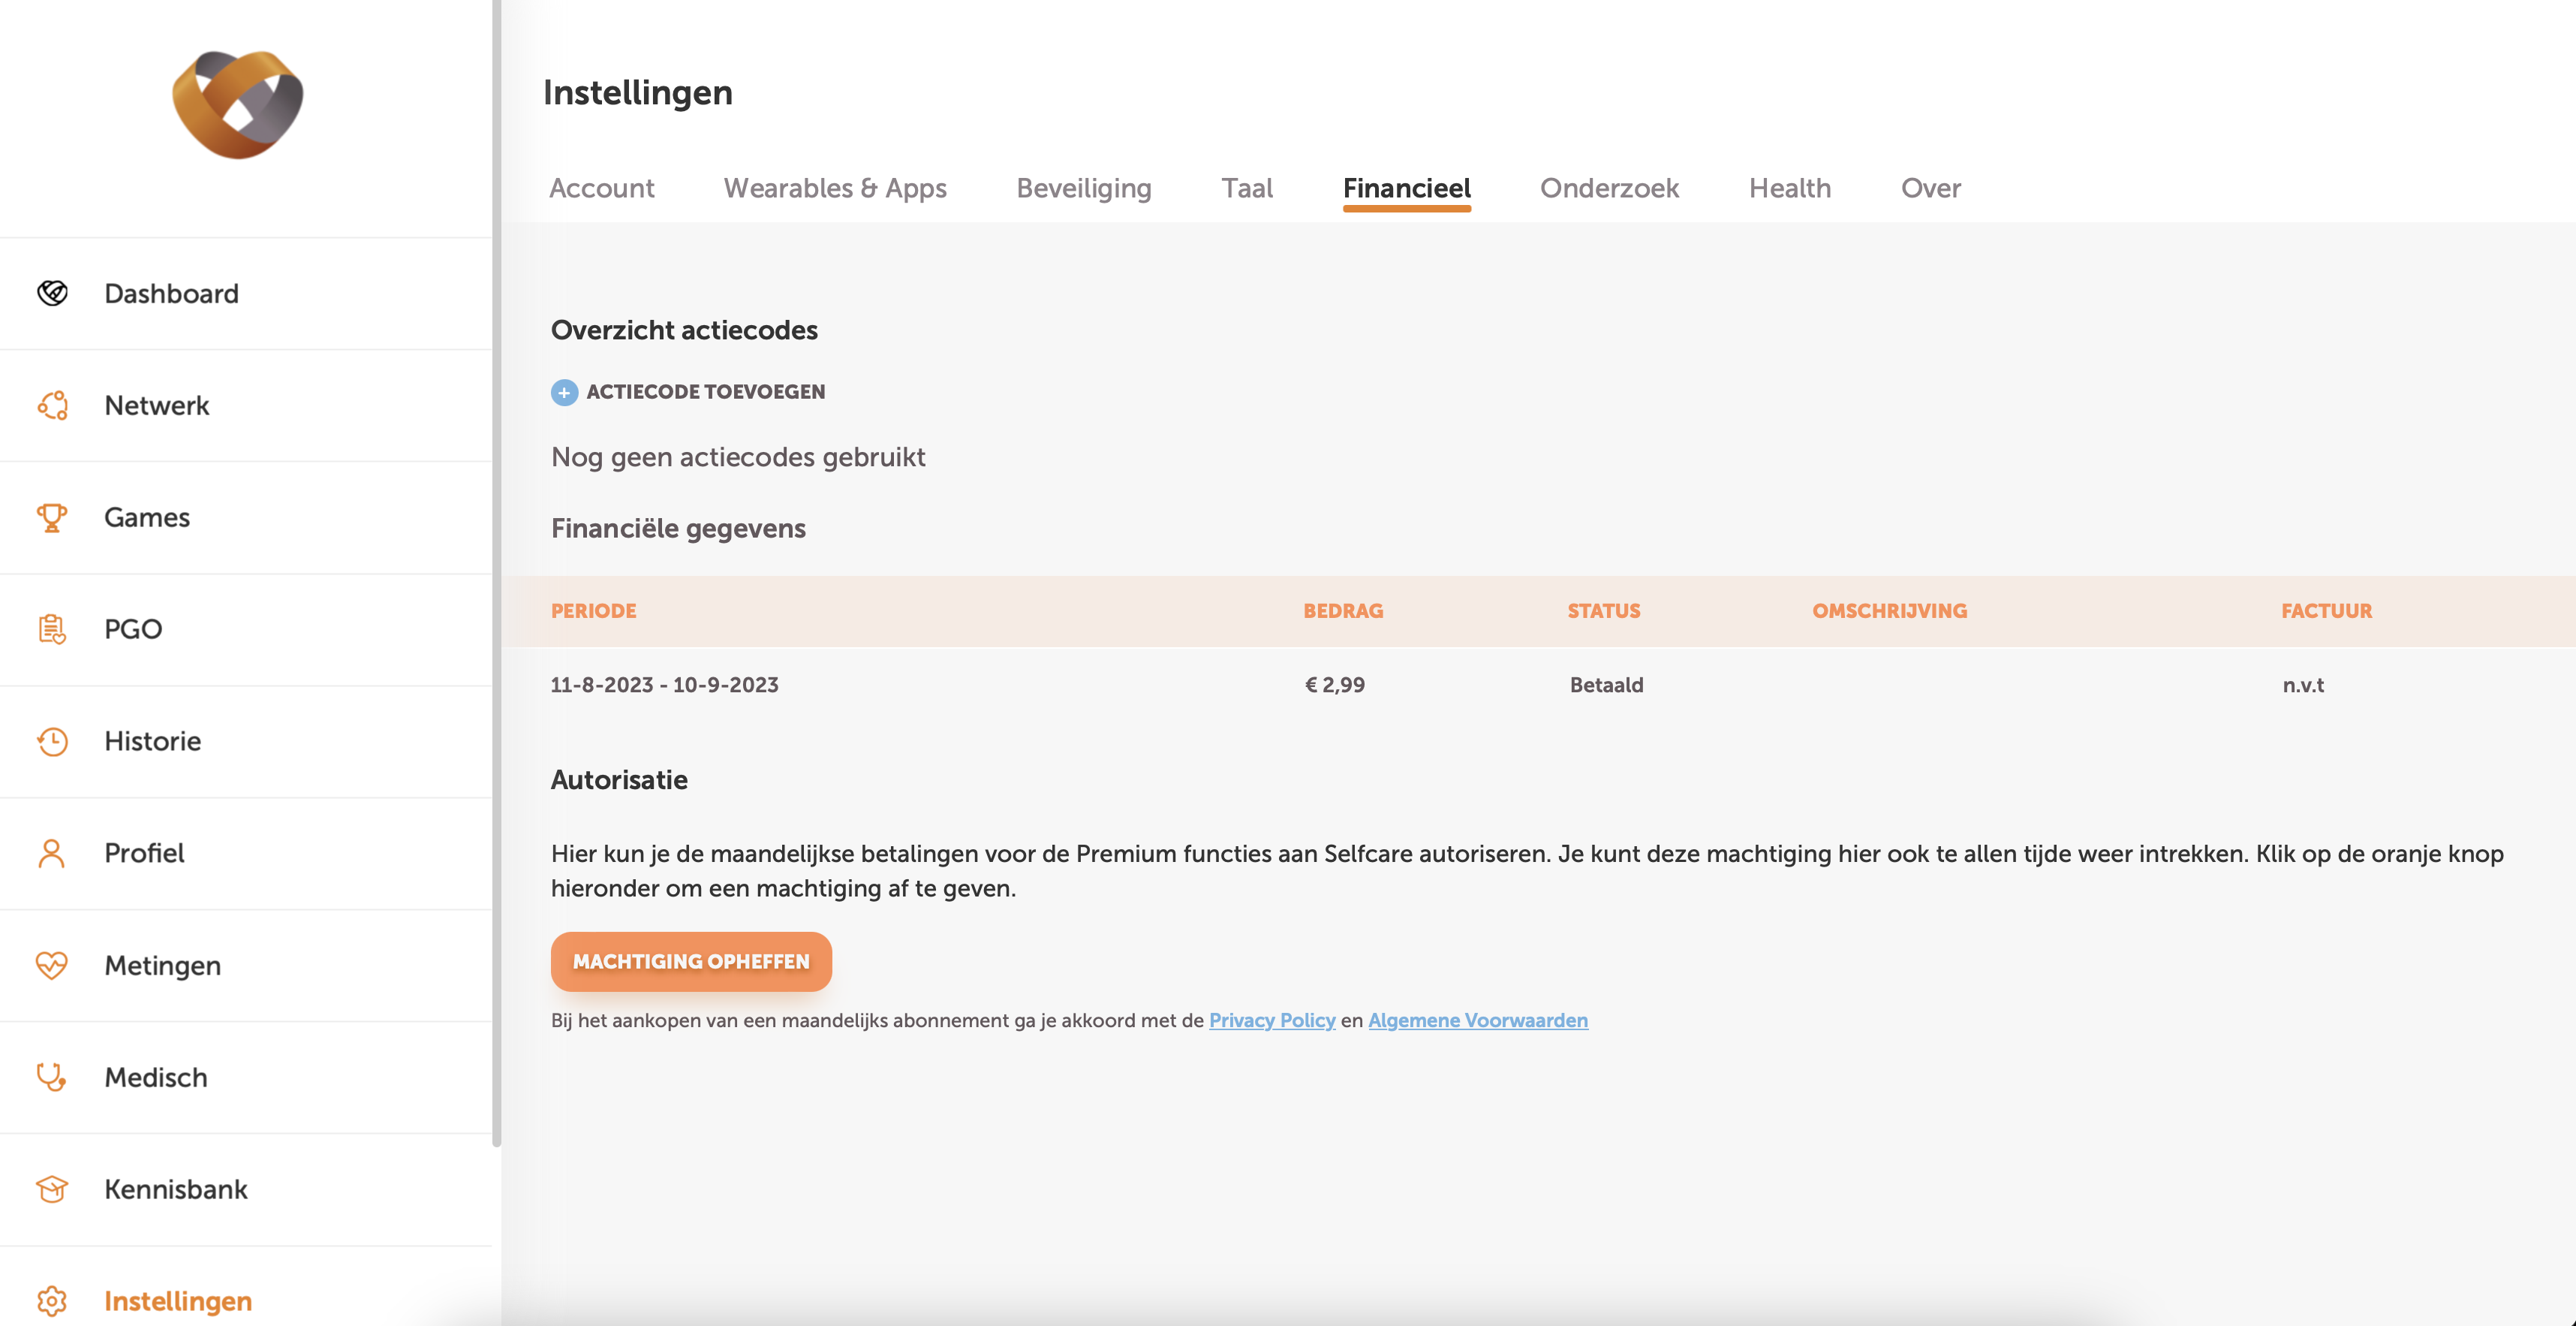Go to the Beveiliging tab
Viewport: 2576px width, 1326px height.
click(1084, 188)
